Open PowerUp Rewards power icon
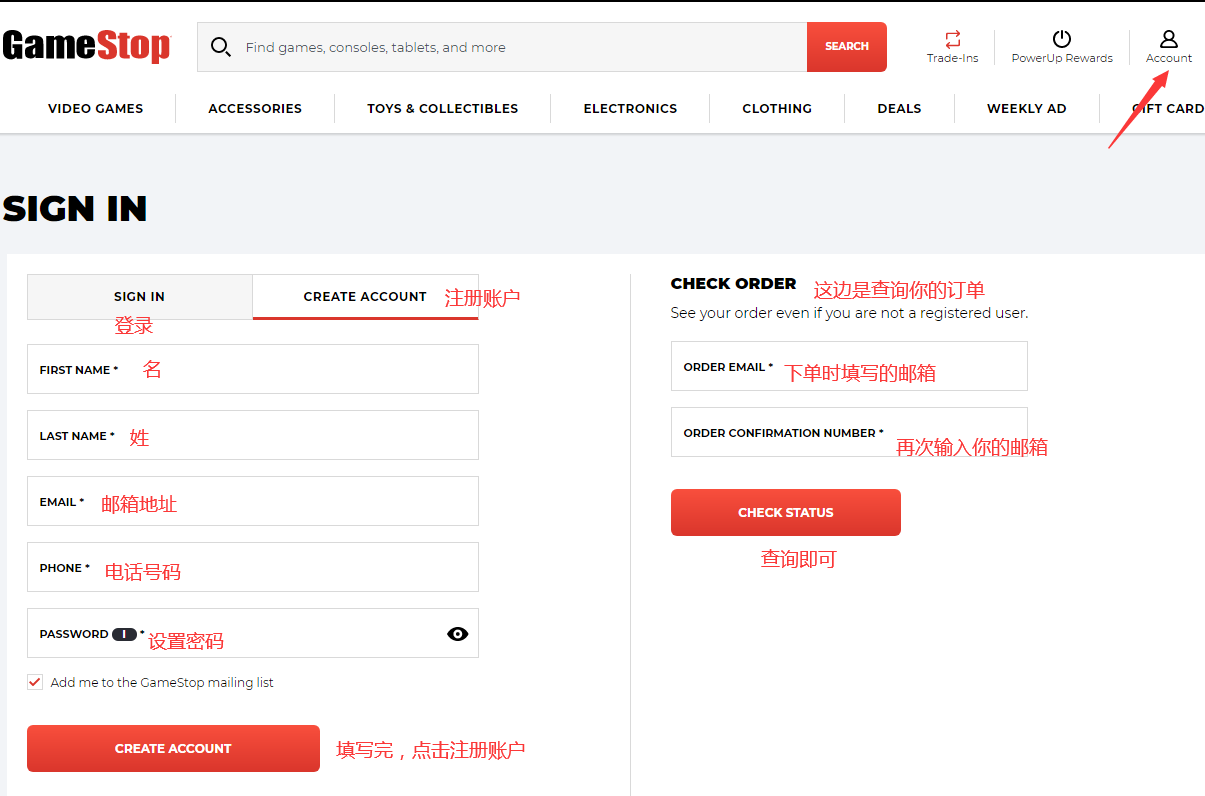1205x796 pixels. tap(1062, 39)
